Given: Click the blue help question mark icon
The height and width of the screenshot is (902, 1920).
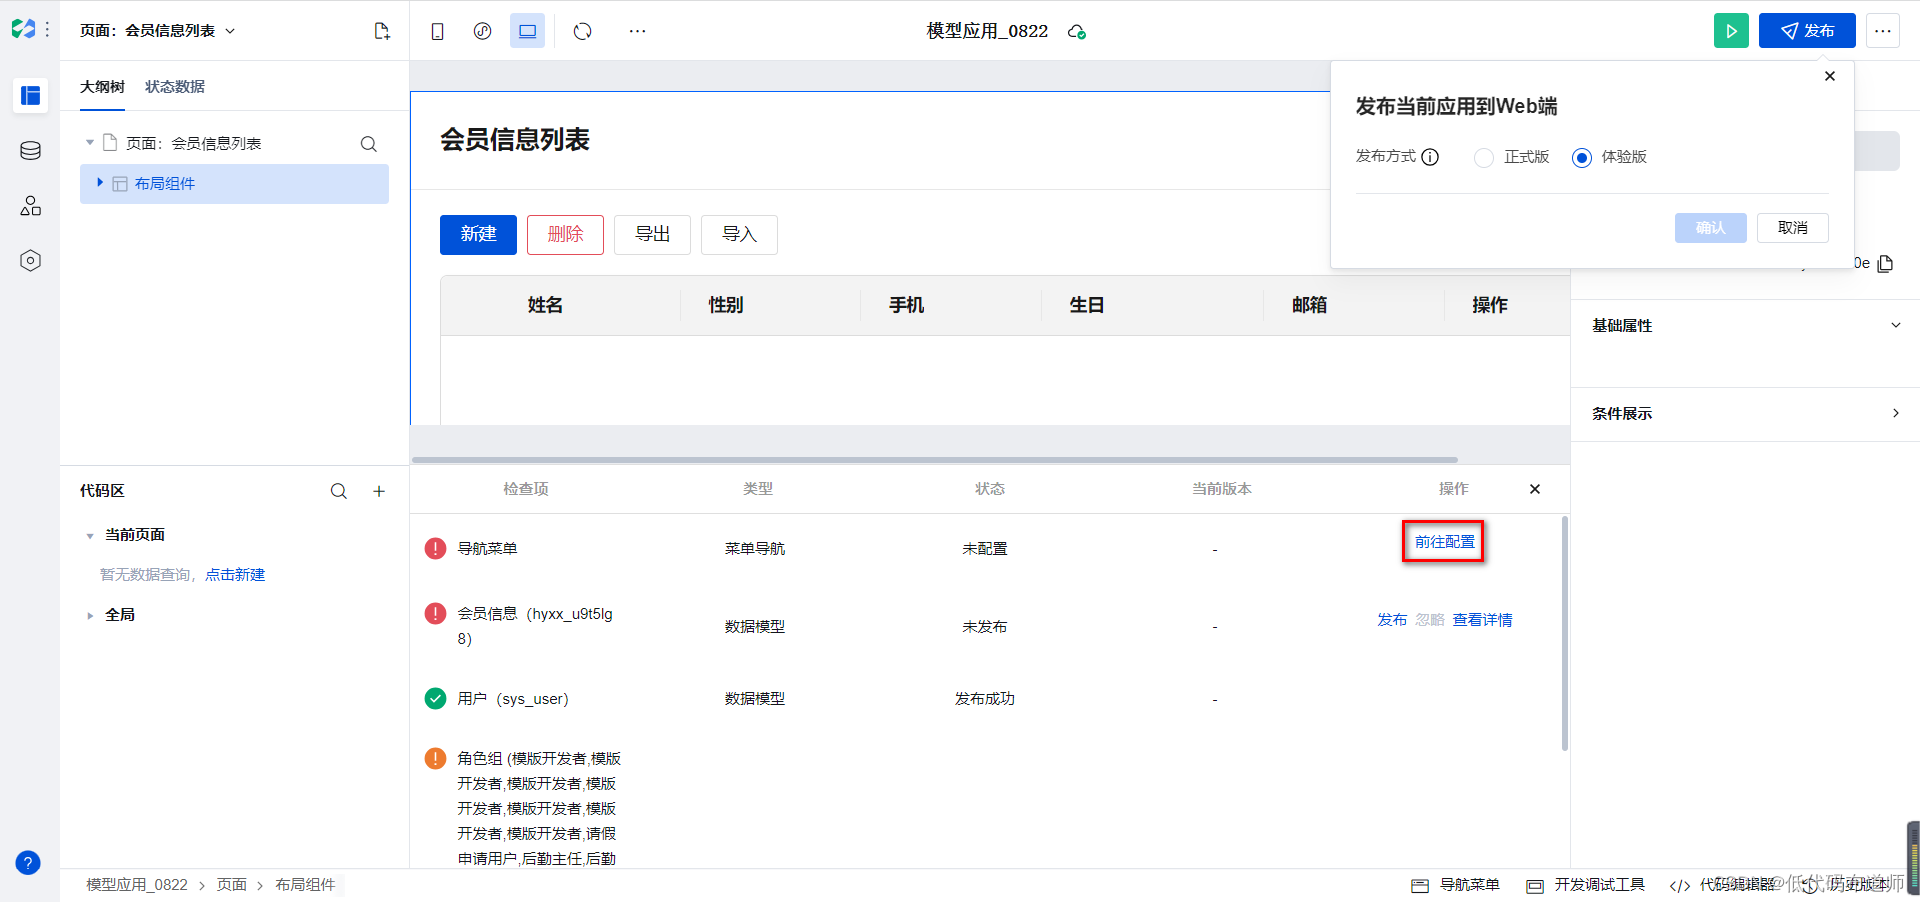Looking at the screenshot, I should [x=28, y=863].
